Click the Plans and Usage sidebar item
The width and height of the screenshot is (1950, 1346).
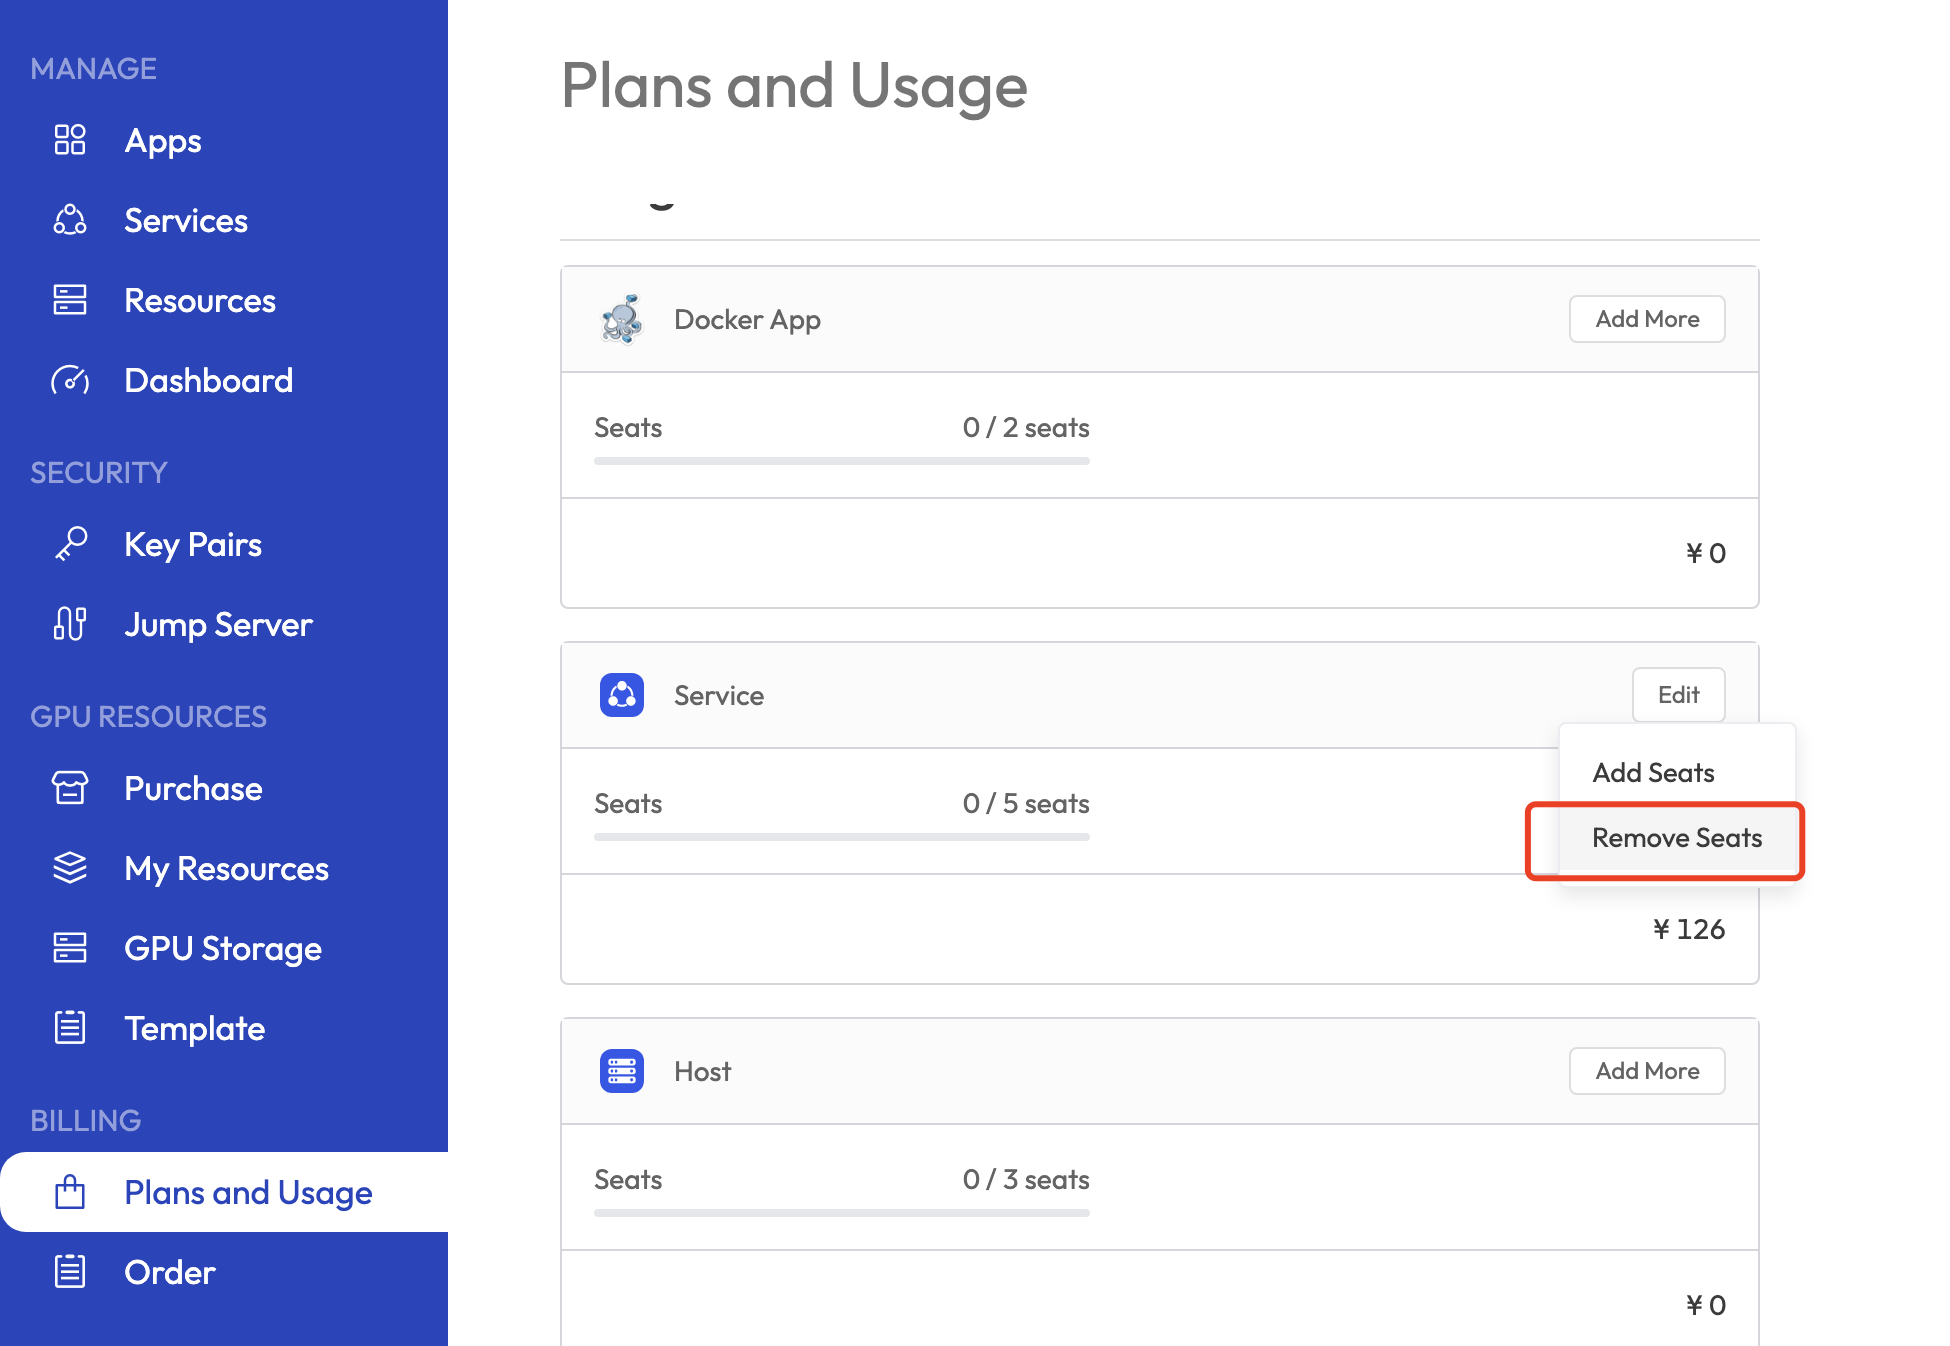pos(247,1192)
